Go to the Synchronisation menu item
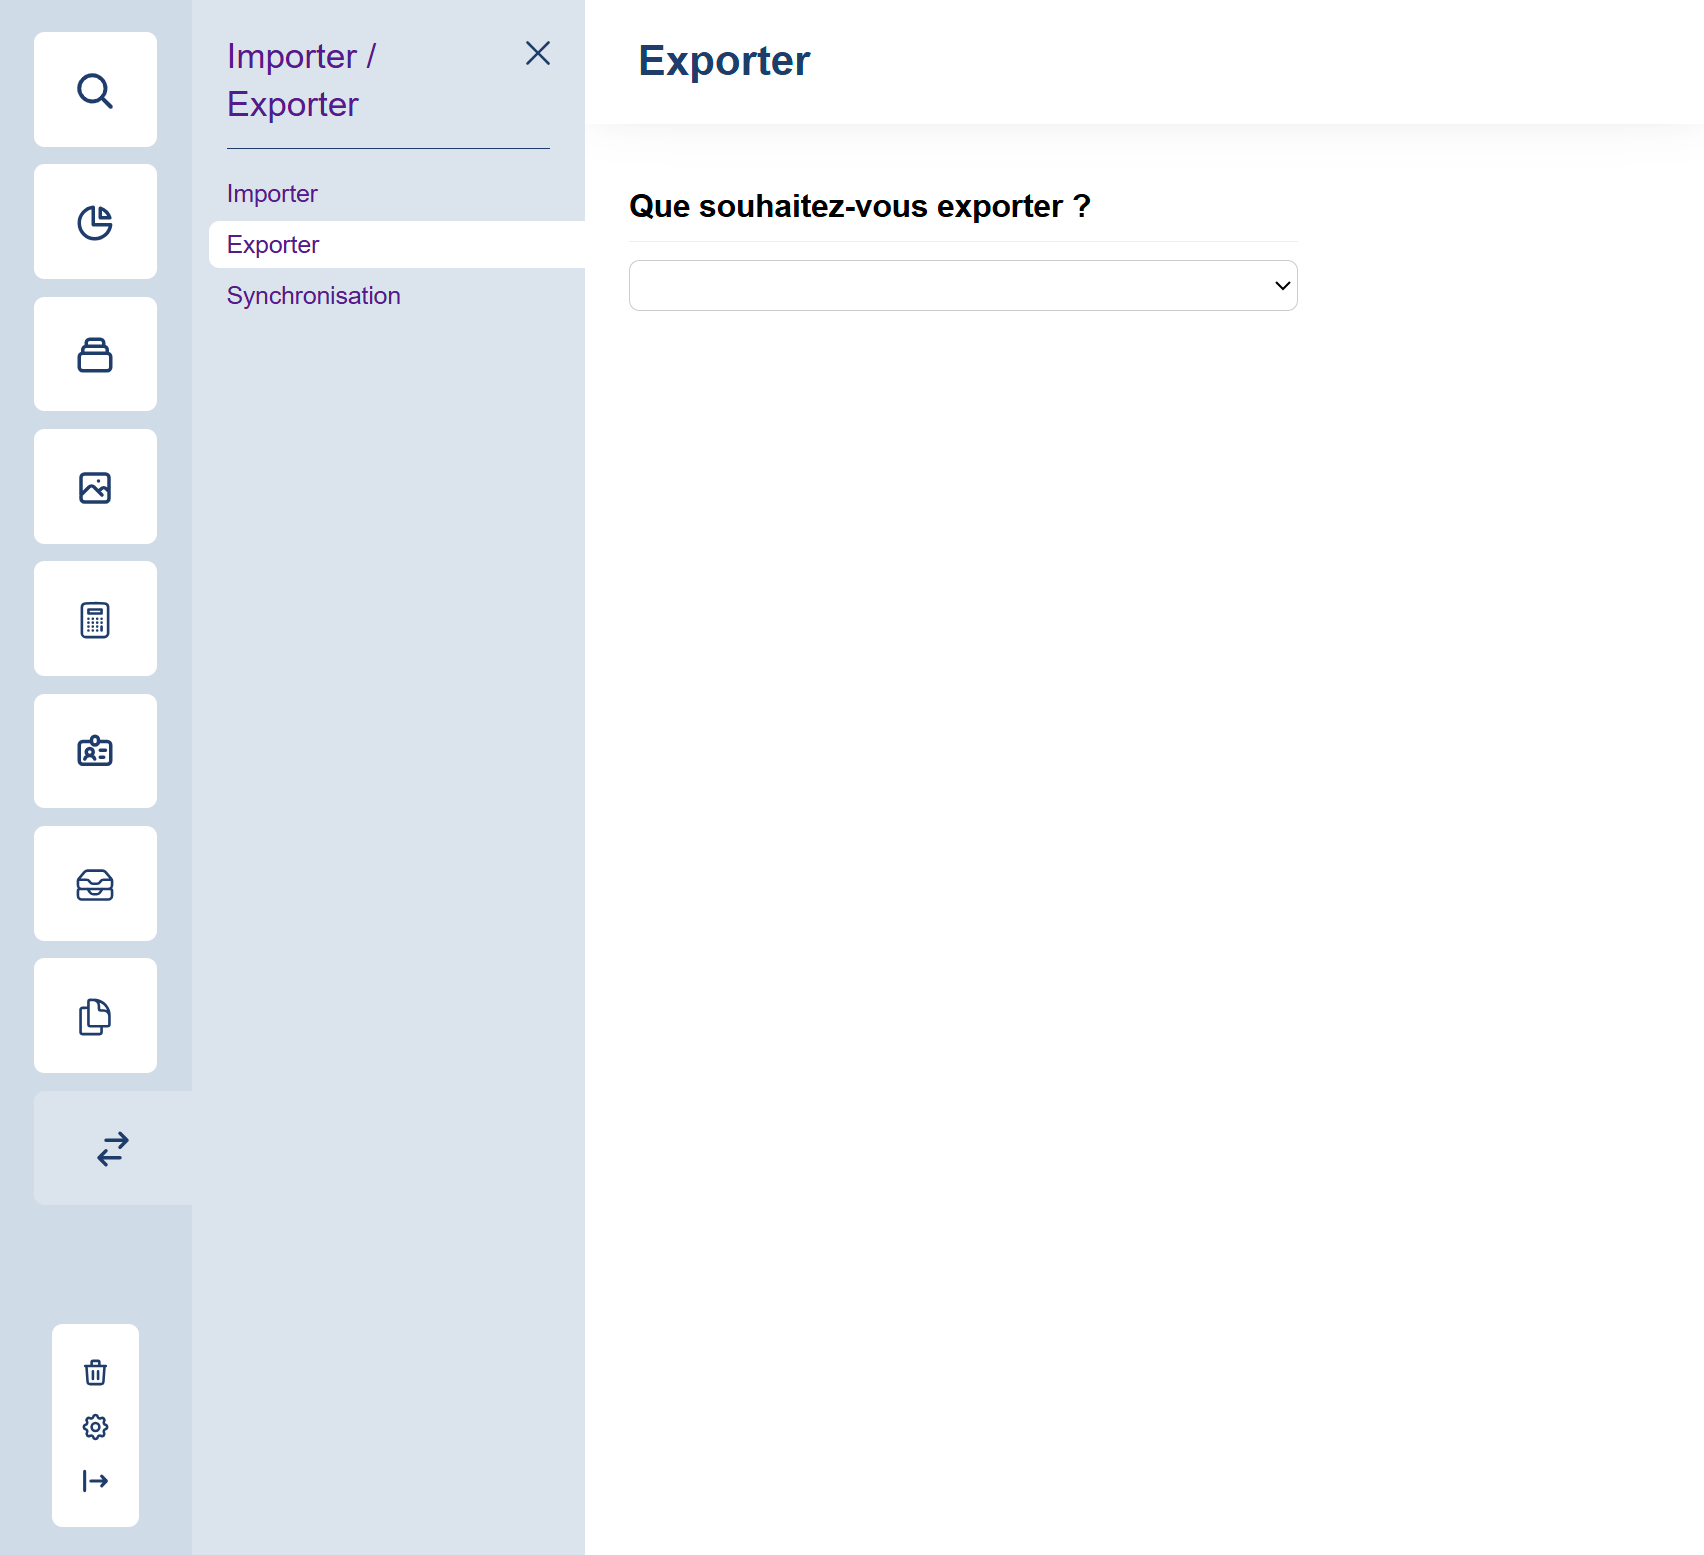Viewport: 1704px width, 1555px height. [313, 296]
